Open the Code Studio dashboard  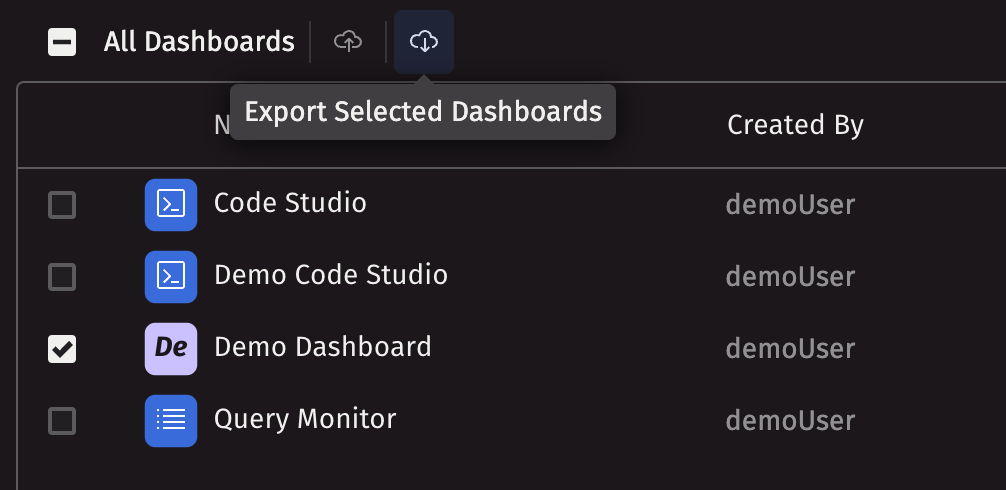(x=290, y=204)
